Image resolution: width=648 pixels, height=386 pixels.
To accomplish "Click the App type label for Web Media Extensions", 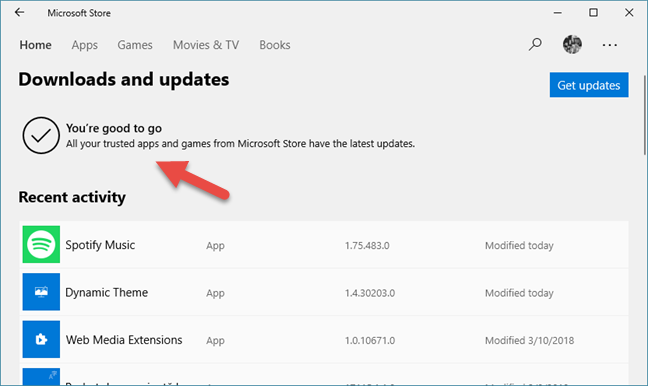I will pyautogui.click(x=215, y=341).
